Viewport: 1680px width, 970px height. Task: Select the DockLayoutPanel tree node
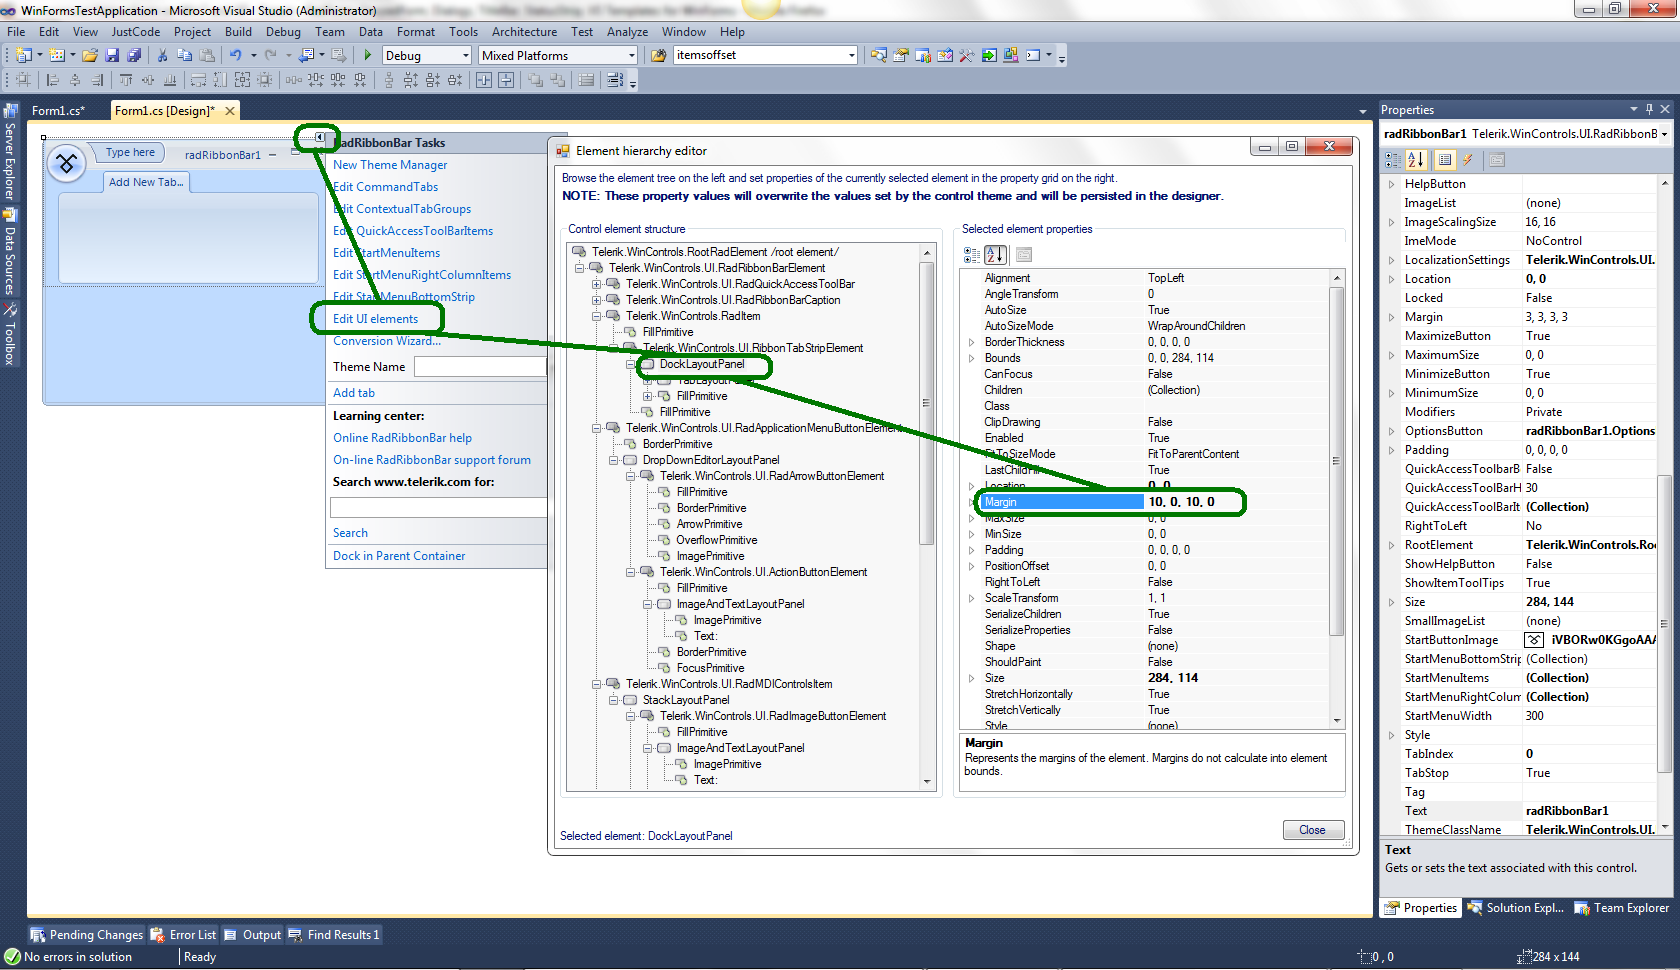[x=702, y=364]
